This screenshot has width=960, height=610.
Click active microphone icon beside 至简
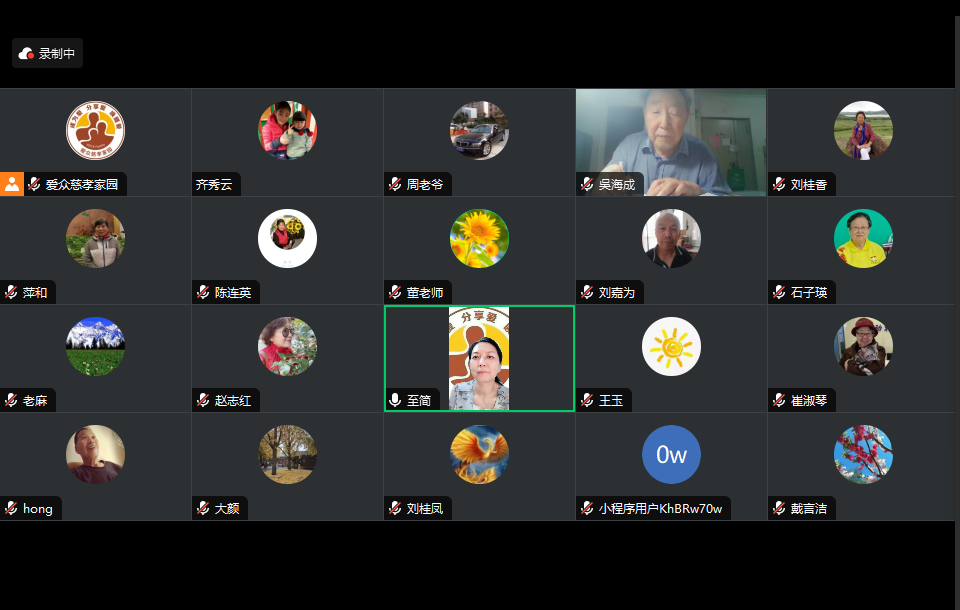click(x=396, y=401)
